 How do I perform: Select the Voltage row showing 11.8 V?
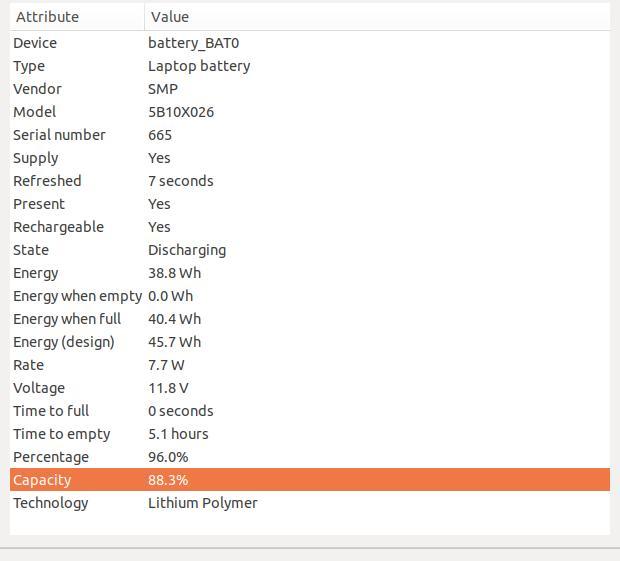point(310,388)
